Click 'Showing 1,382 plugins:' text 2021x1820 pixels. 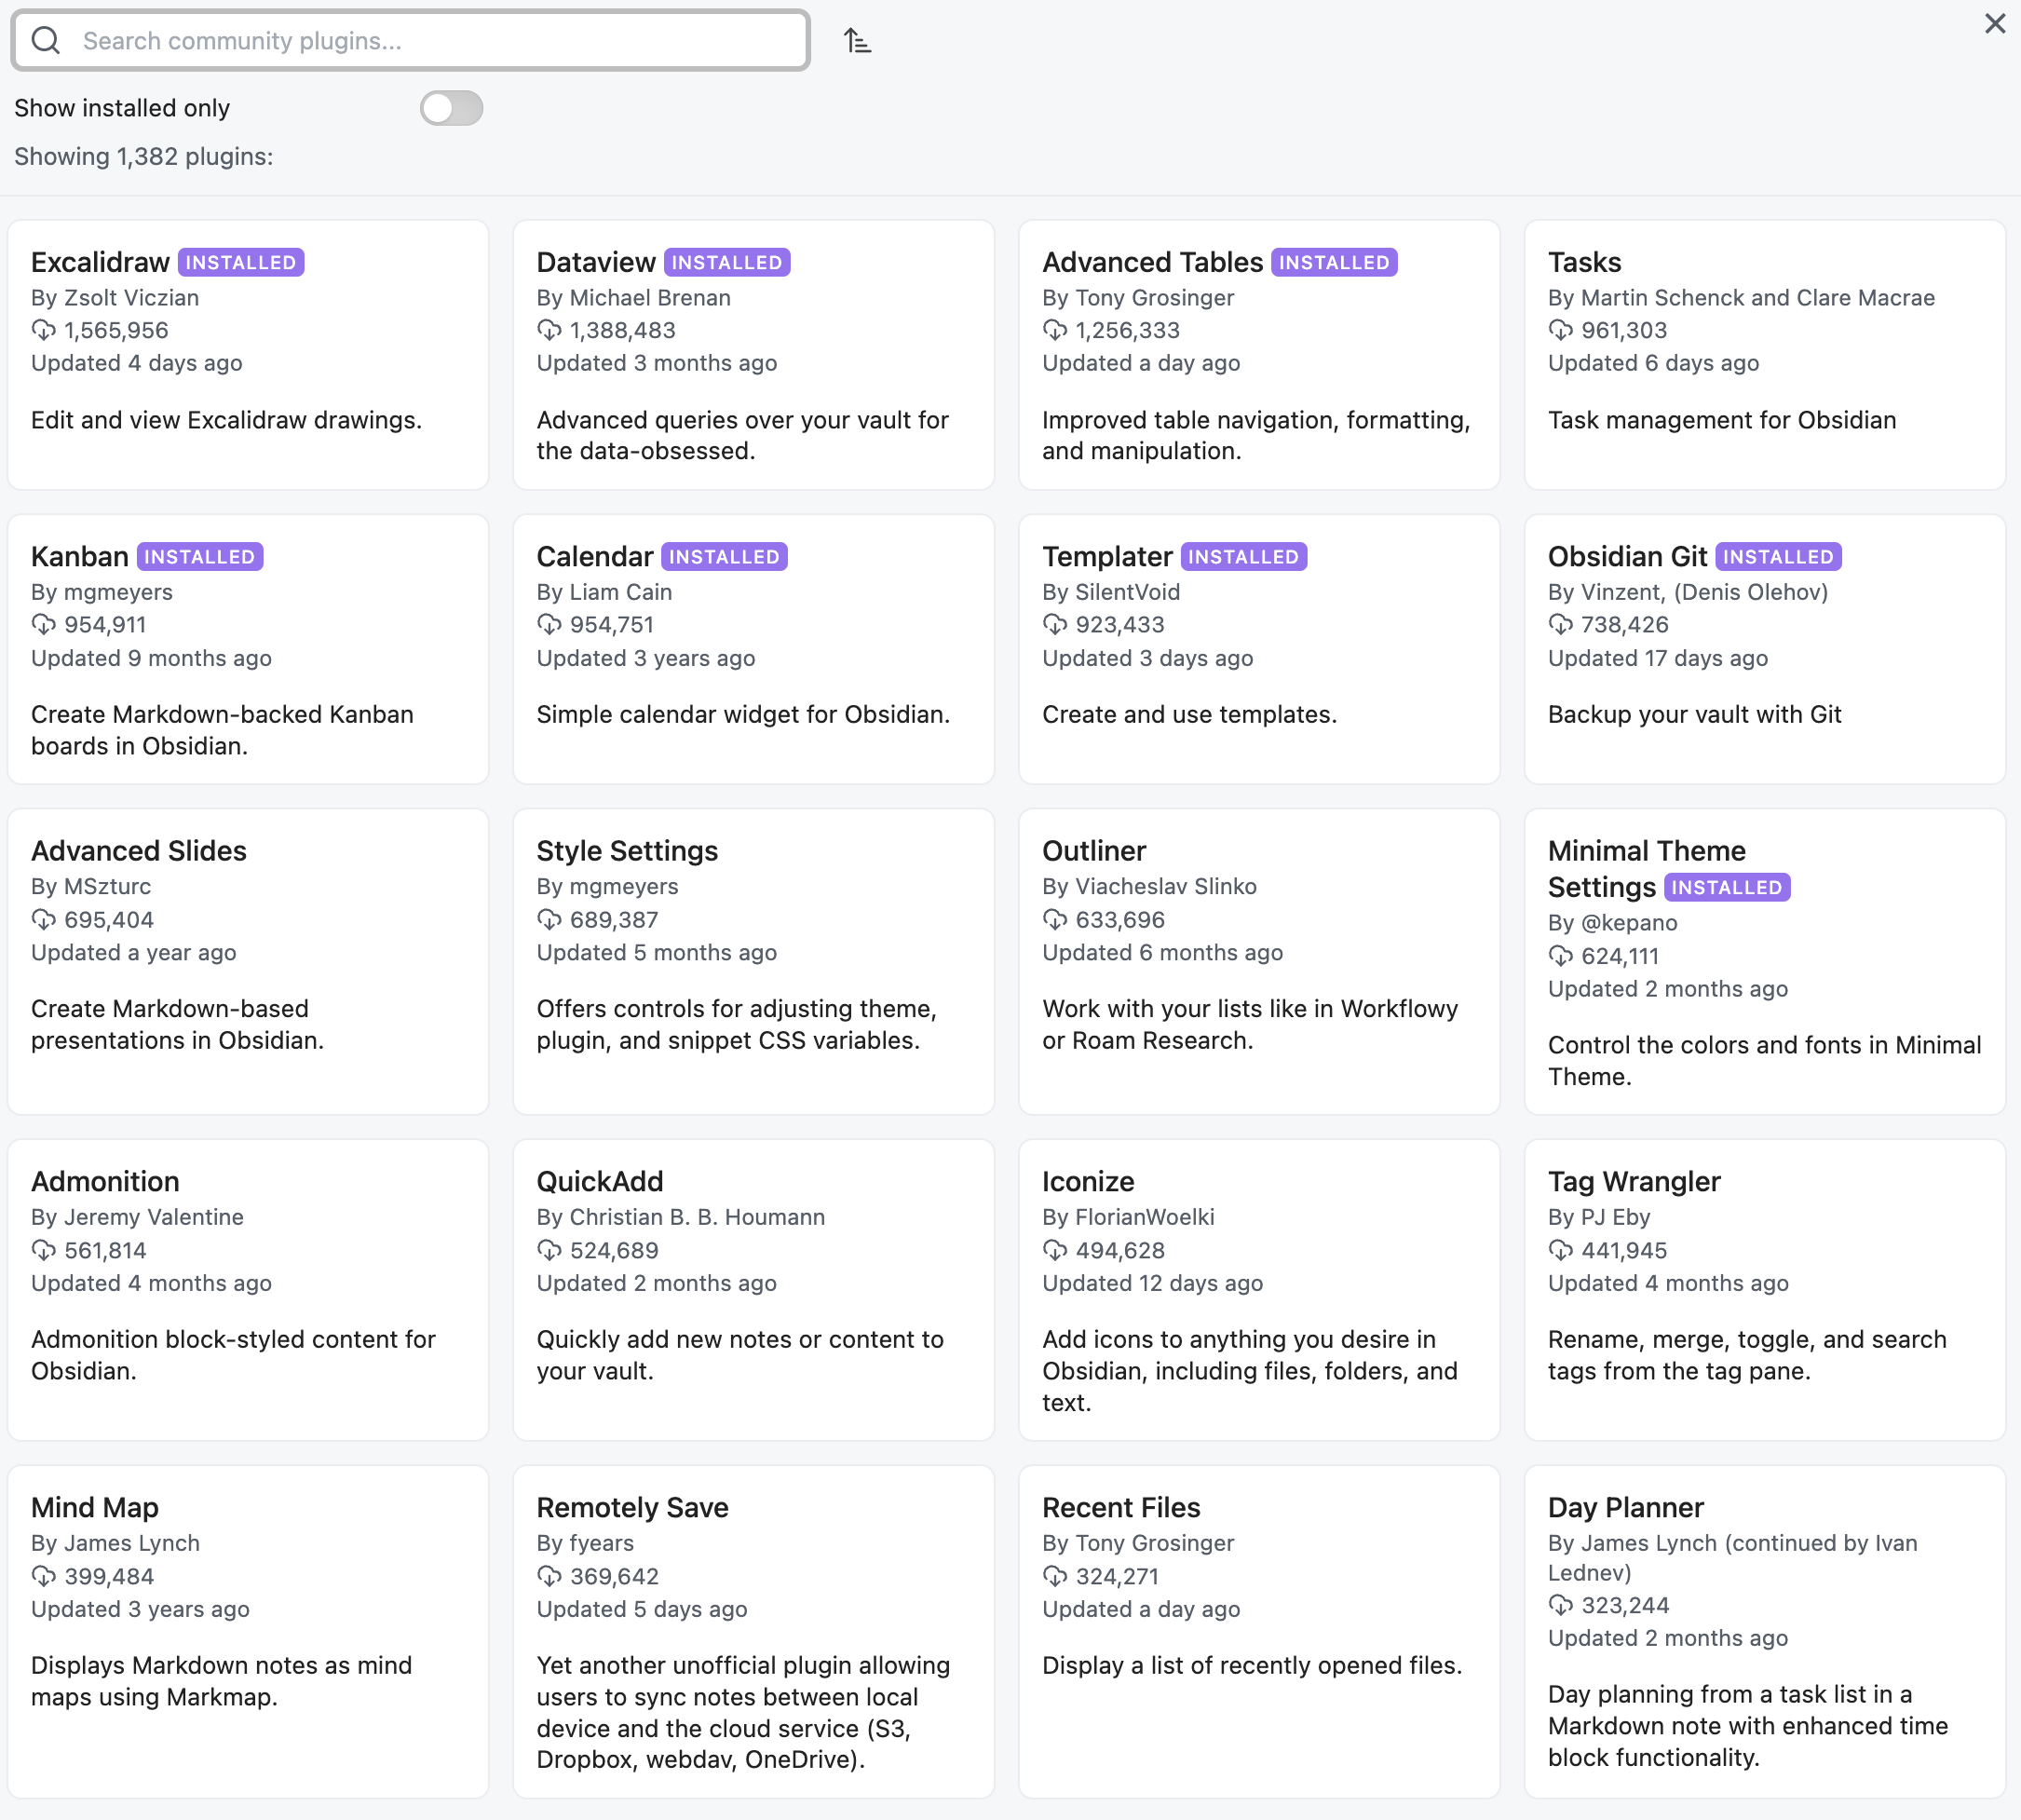coord(144,157)
